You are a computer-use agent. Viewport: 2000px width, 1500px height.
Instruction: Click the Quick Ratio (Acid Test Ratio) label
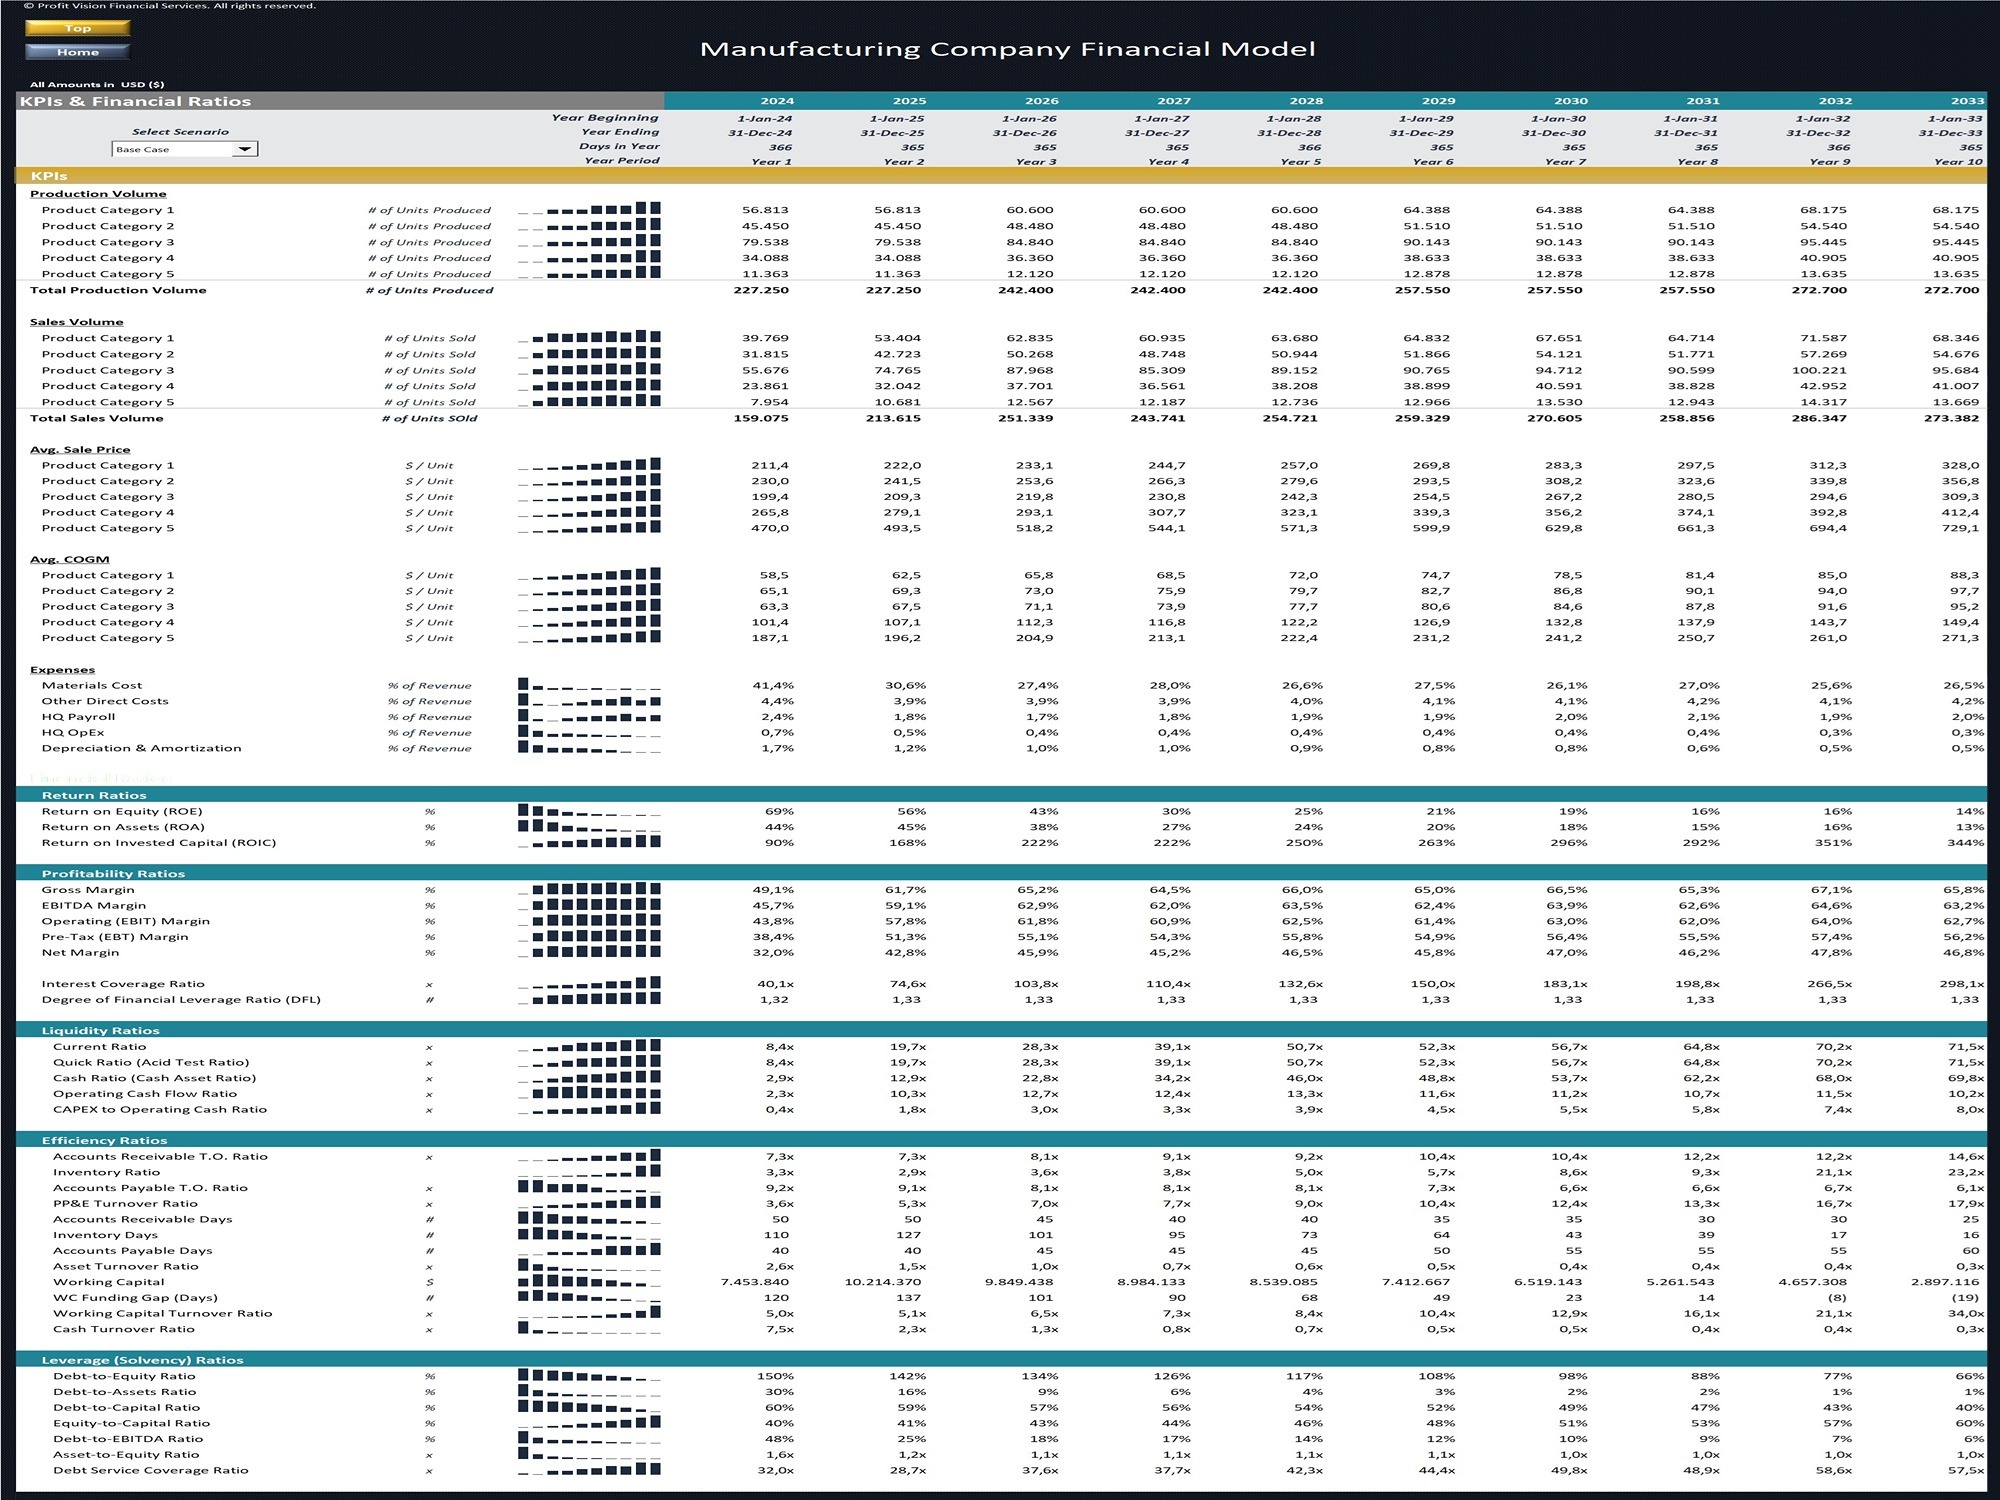[x=151, y=1062]
